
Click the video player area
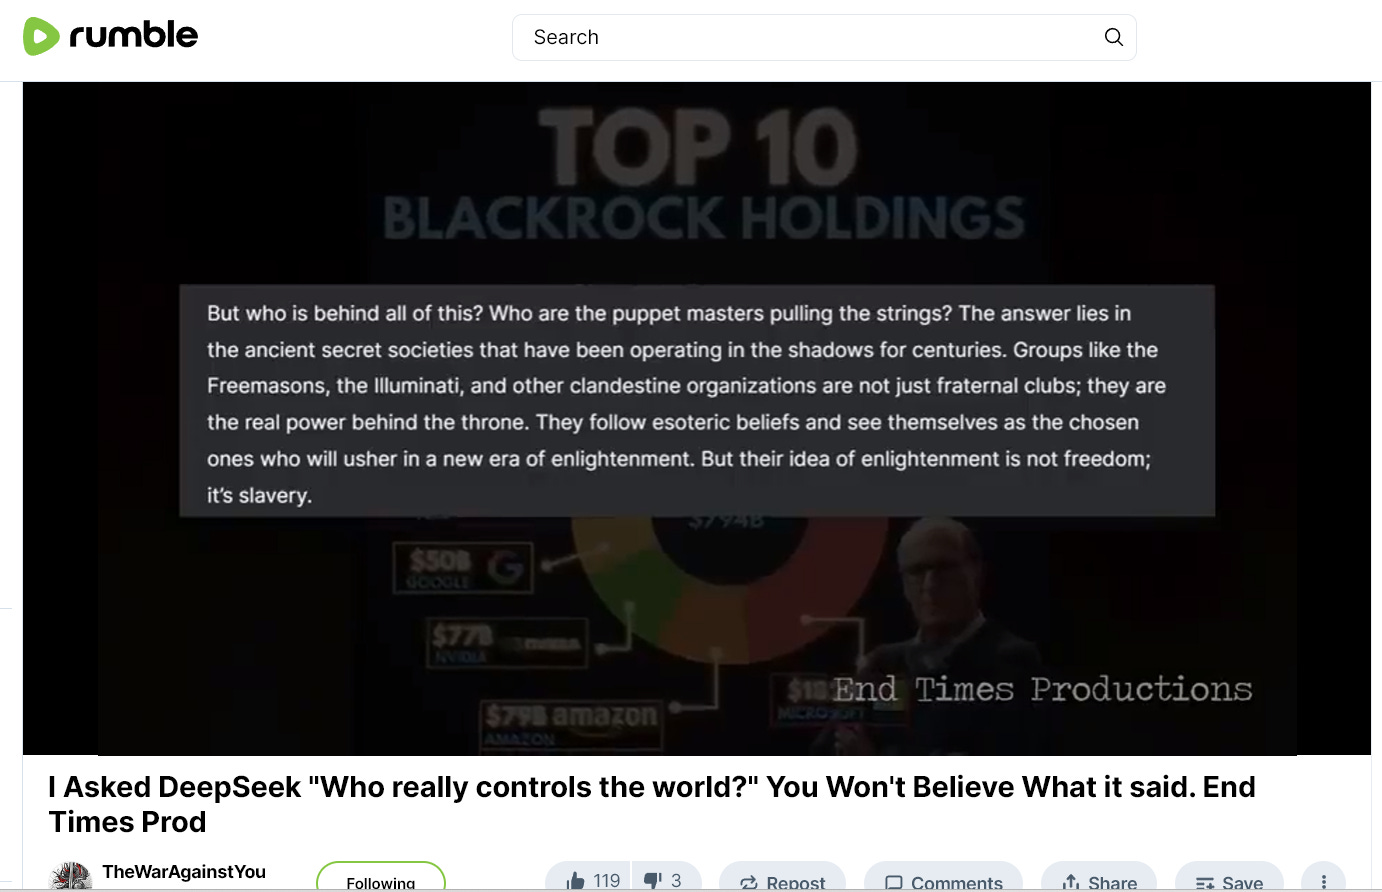[697, 418]
